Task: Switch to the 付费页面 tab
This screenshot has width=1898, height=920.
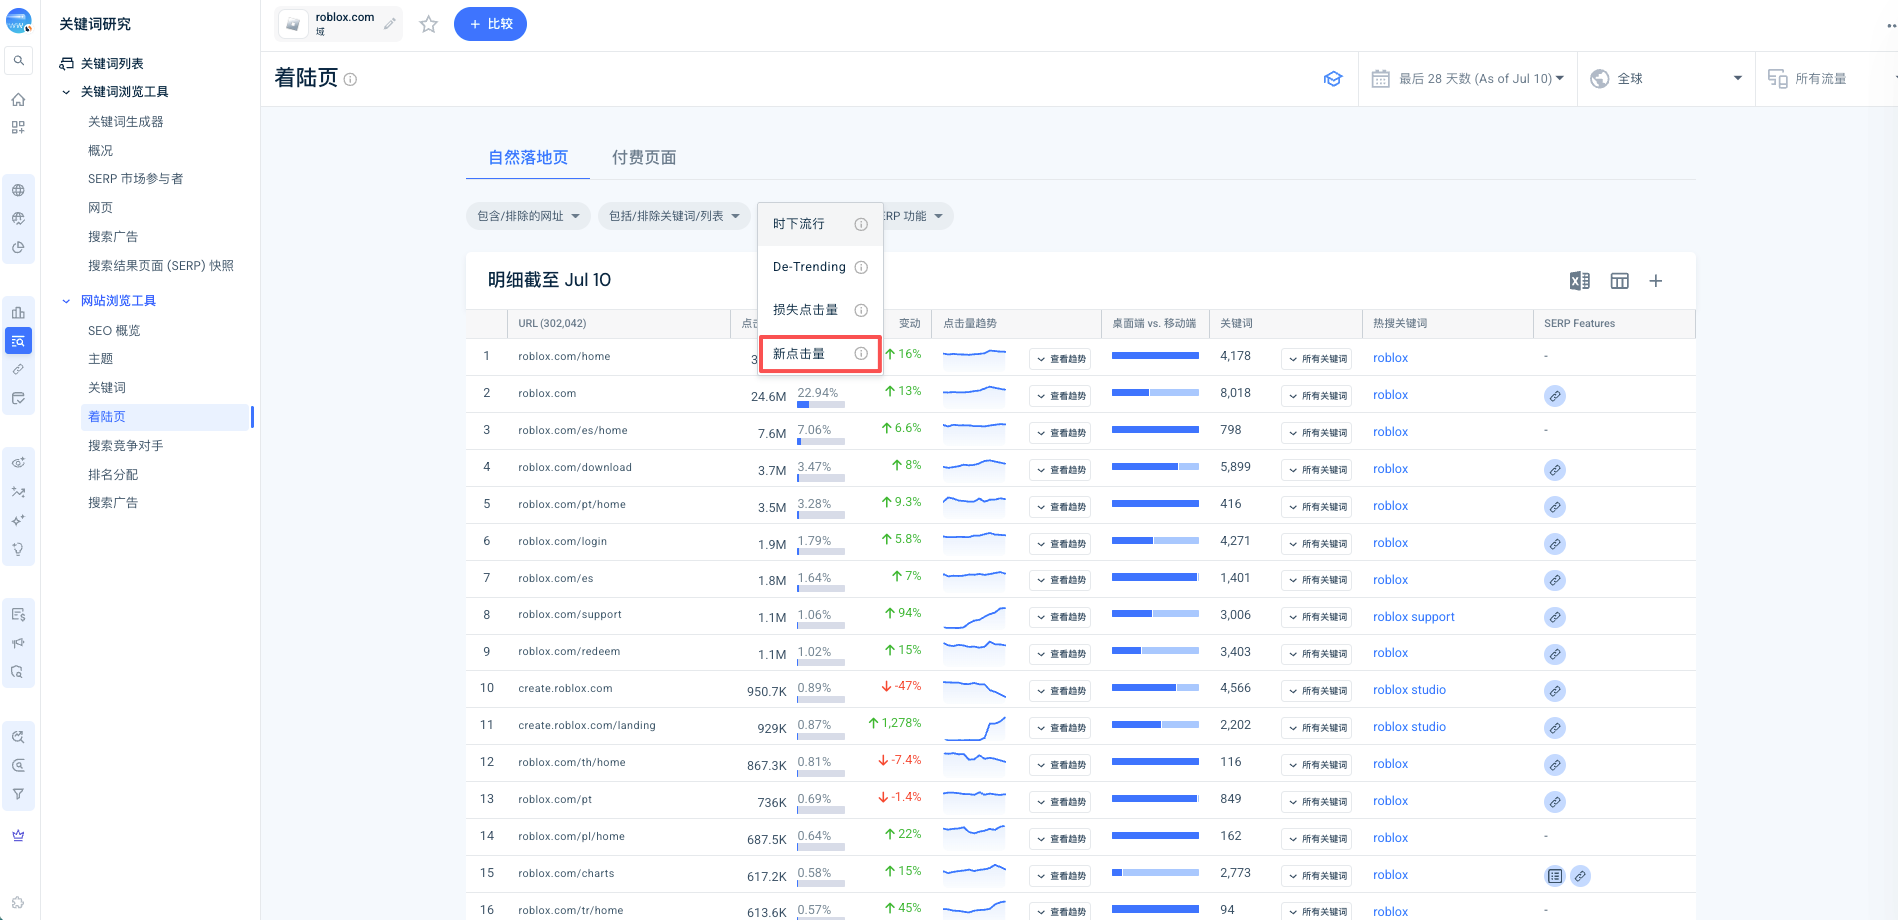Action: click(x=644, y=158)
